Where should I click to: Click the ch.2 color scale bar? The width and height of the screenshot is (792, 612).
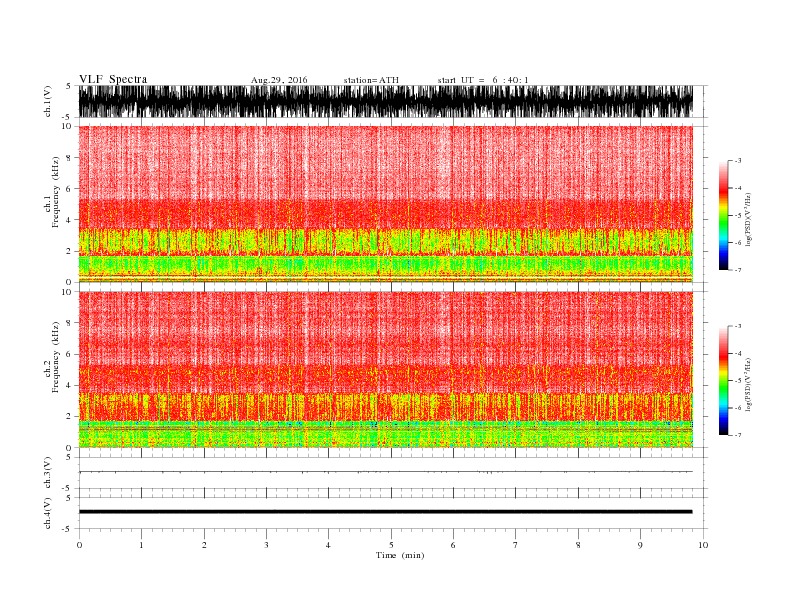pos(723,380)
